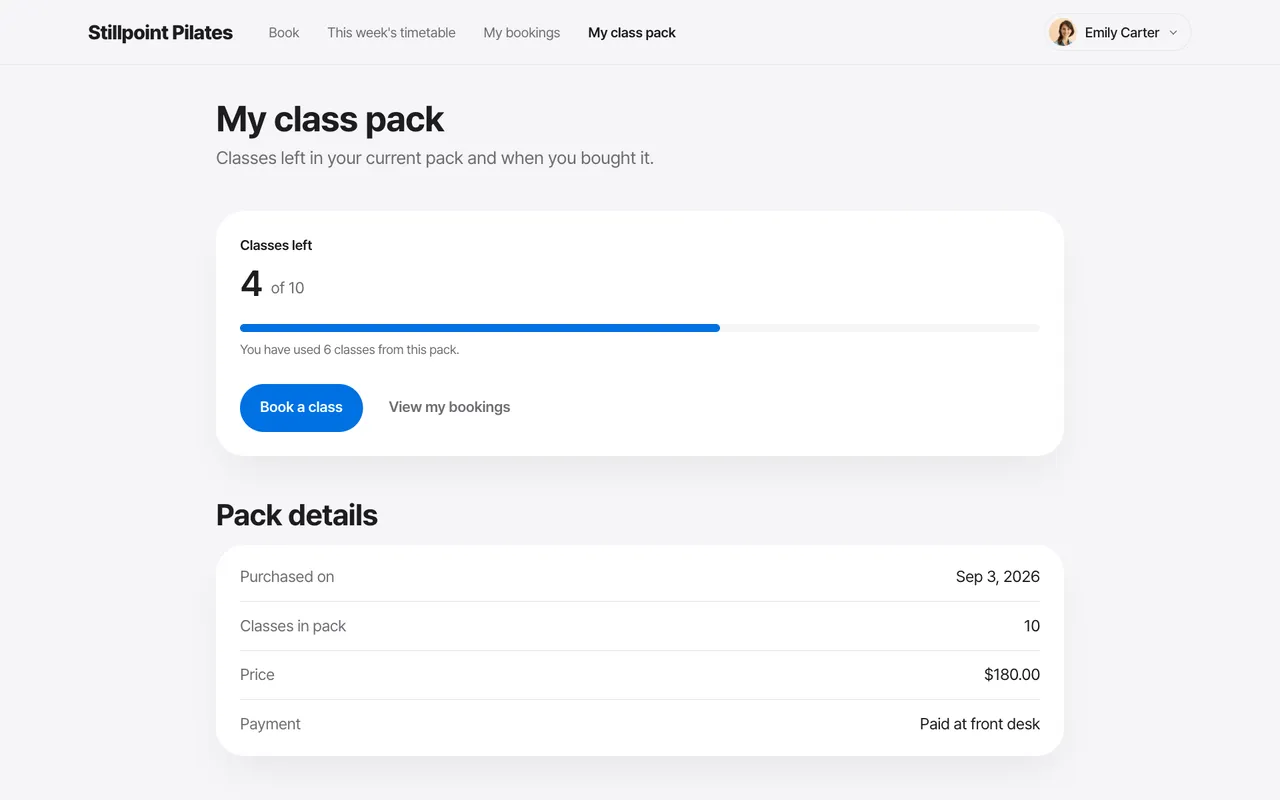Image resolution: width=1280 pixels, height=800 pixels.
Task: Click the "Paid at front desk" value
Action: (980, 724)
